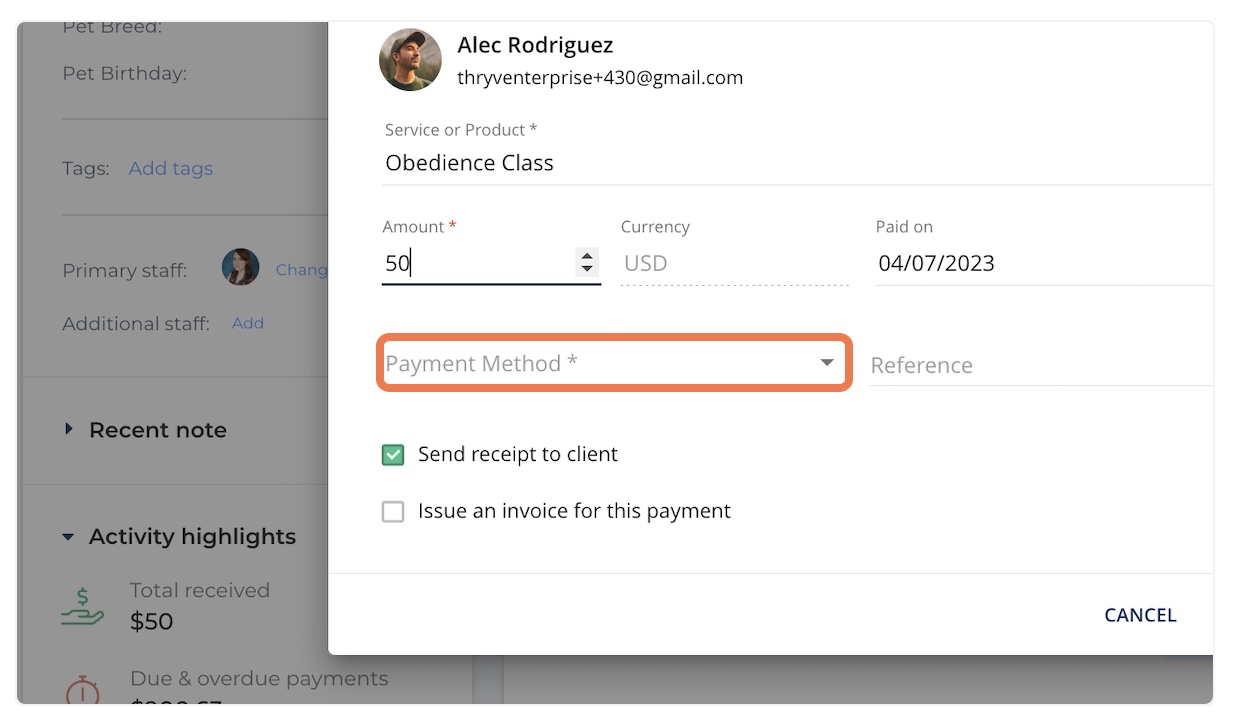Image resolution: width=1242 pixels, height=720 pixels.
Task: Uncheck Send receipt to client
Action: click(393, 455)
